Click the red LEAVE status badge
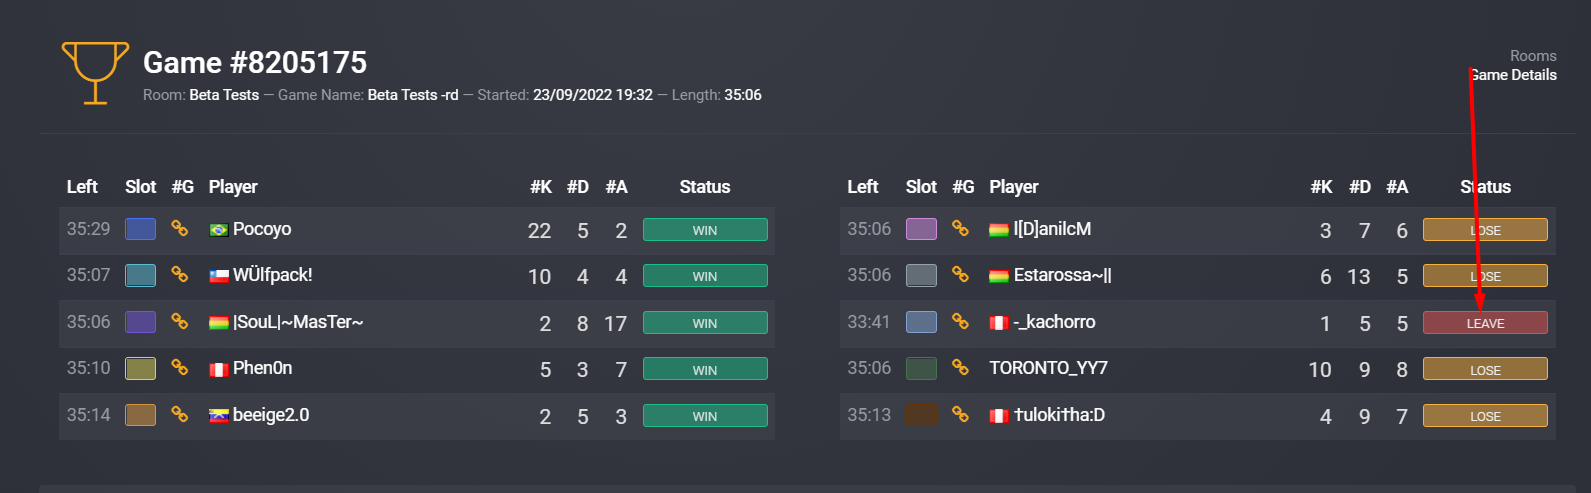Viewport: 1591px width, 493px height. coord(1485,323)
